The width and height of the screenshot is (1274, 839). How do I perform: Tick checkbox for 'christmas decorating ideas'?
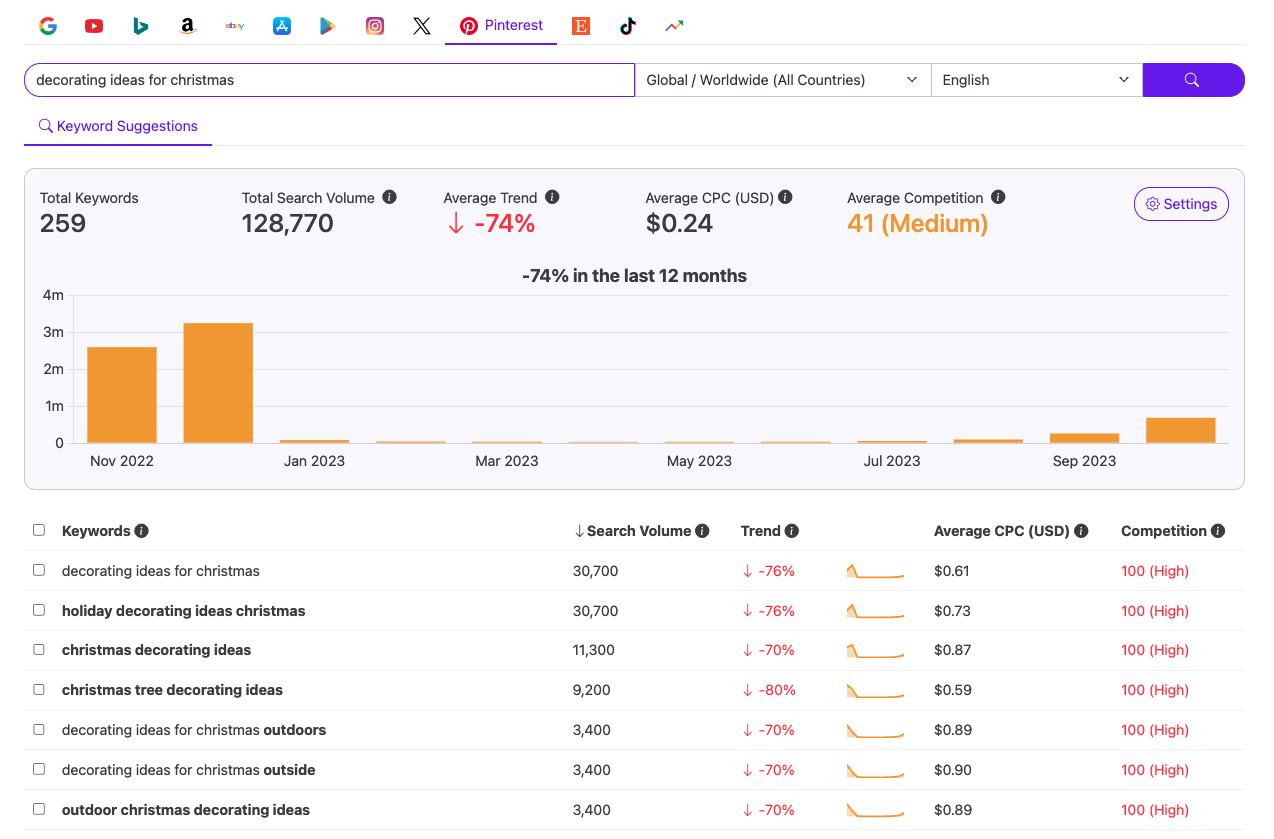[x=39, y=650]
